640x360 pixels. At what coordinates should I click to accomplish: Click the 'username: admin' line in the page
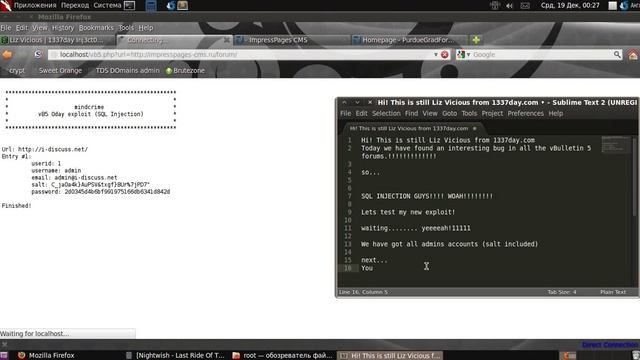[56, 171]
